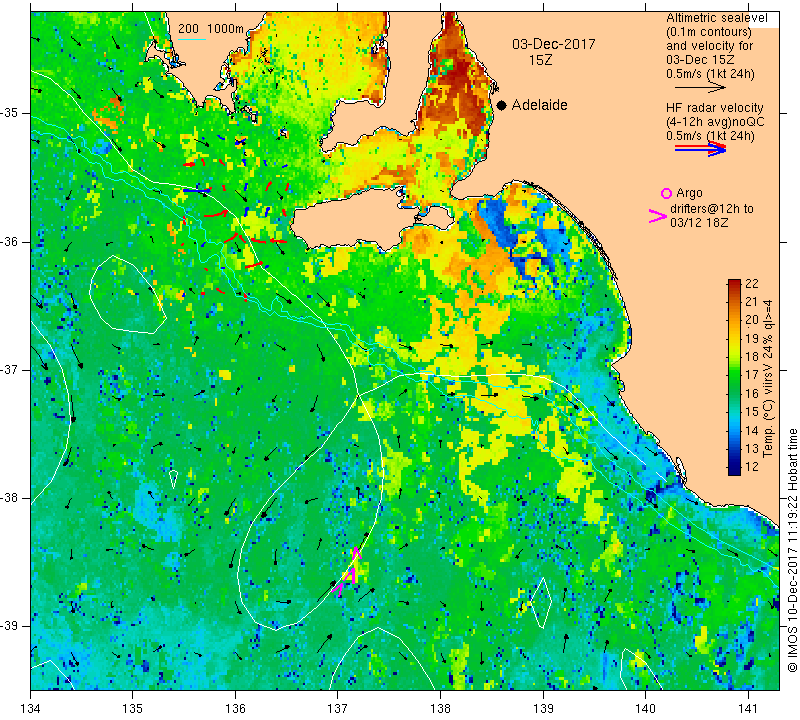800x720 pixels.
Task: Click the 'Argo' legend text
Action: click(x=689, y=193)
